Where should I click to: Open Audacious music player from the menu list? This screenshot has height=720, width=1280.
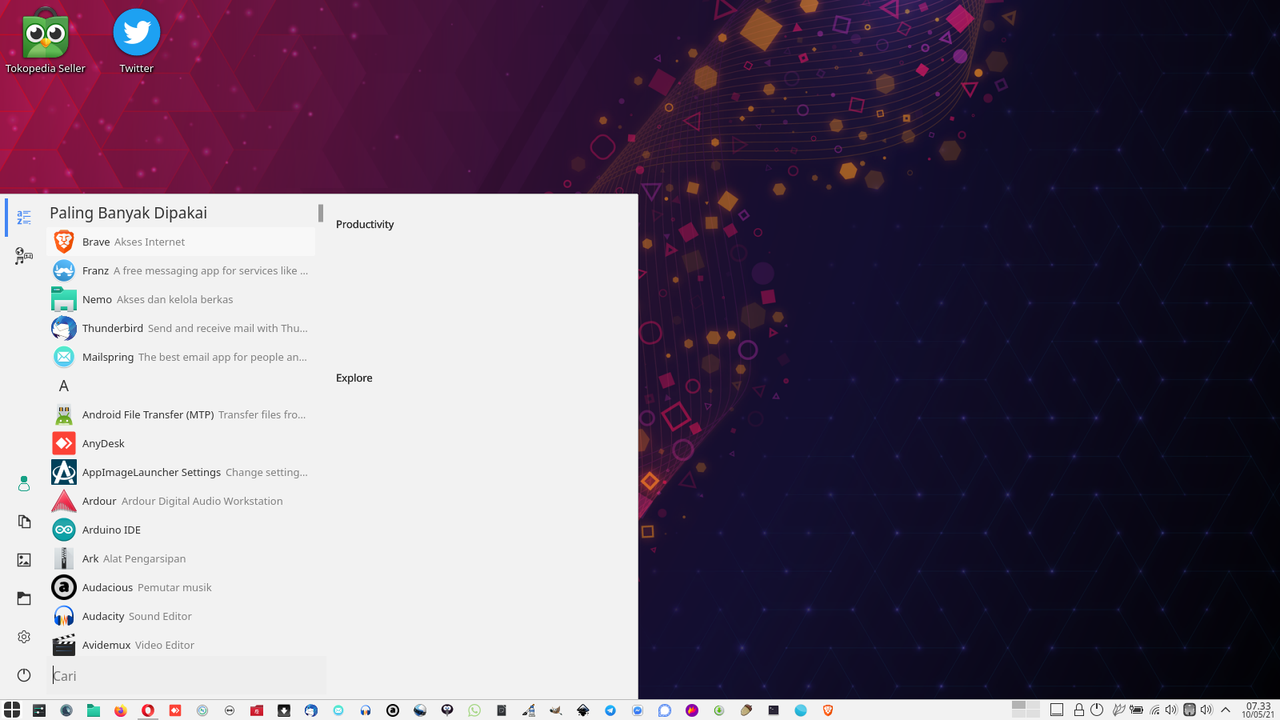180,587
